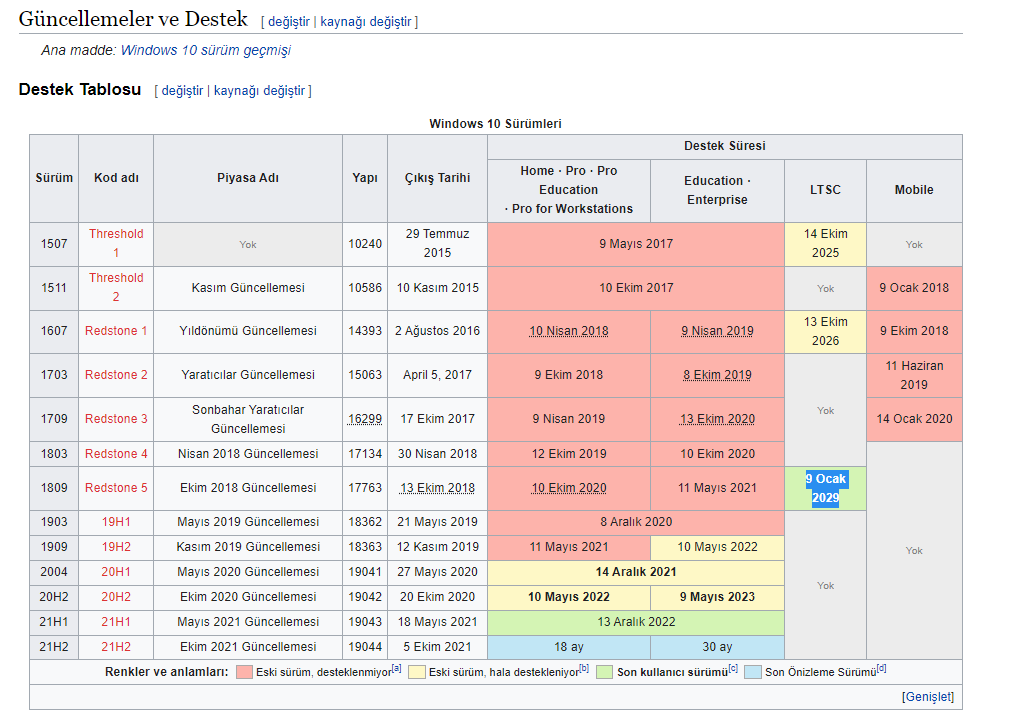Open the 'Windows 10 sürüm geçmişi' main article link
The image size is (1021, 723).
[x=205, y=50]
